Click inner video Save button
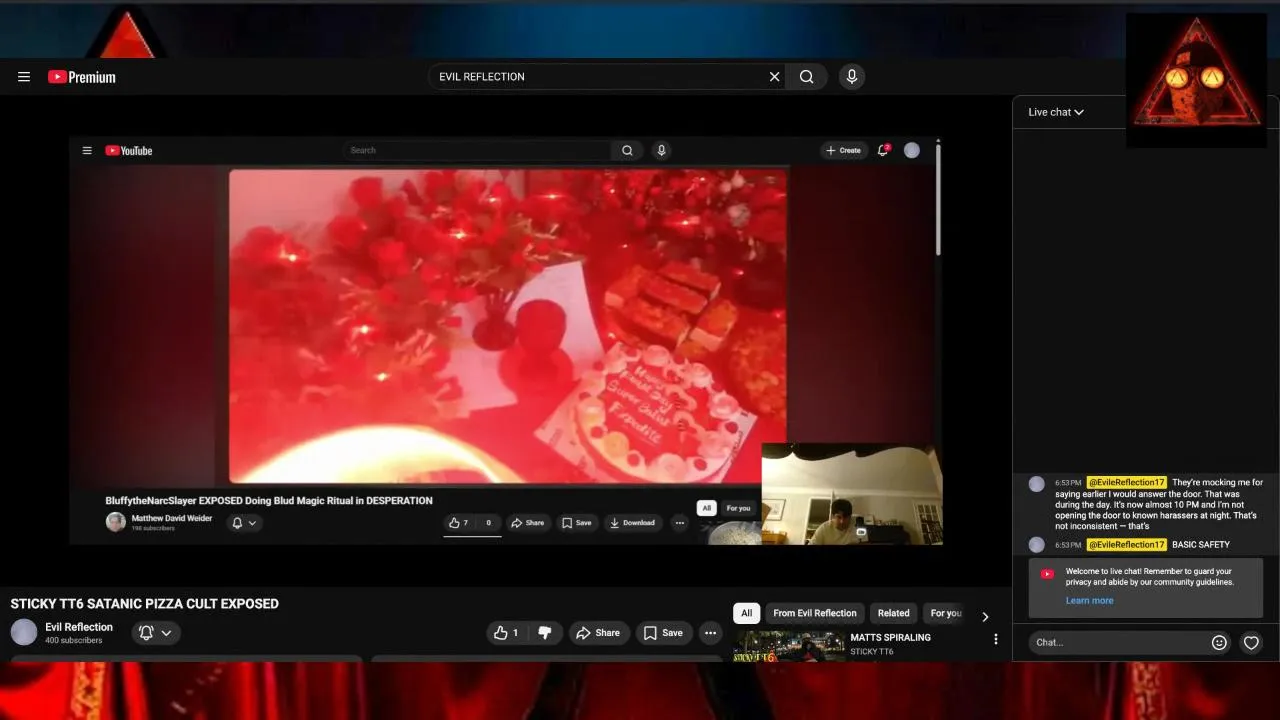This screenshot has height=720, width=1280. coord(576,522)
